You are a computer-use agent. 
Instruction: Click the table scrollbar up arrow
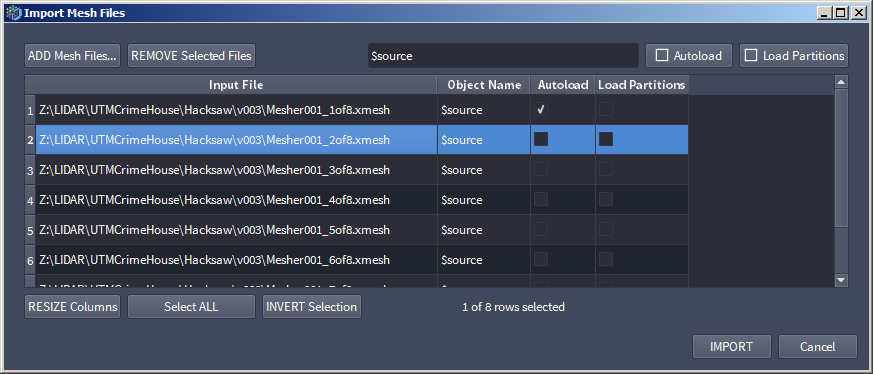pyautogui.click(x=841, y=82)
